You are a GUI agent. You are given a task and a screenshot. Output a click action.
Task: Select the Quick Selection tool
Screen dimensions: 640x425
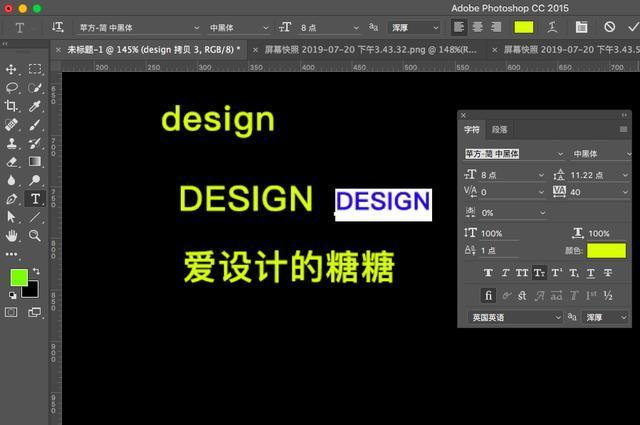[35, 88]
